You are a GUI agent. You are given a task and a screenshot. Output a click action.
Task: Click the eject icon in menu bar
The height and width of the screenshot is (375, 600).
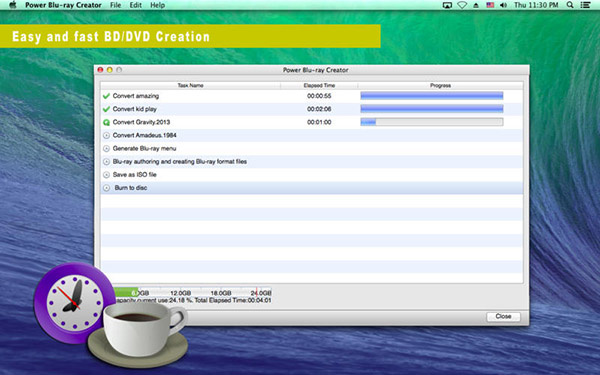pos(476,5)
